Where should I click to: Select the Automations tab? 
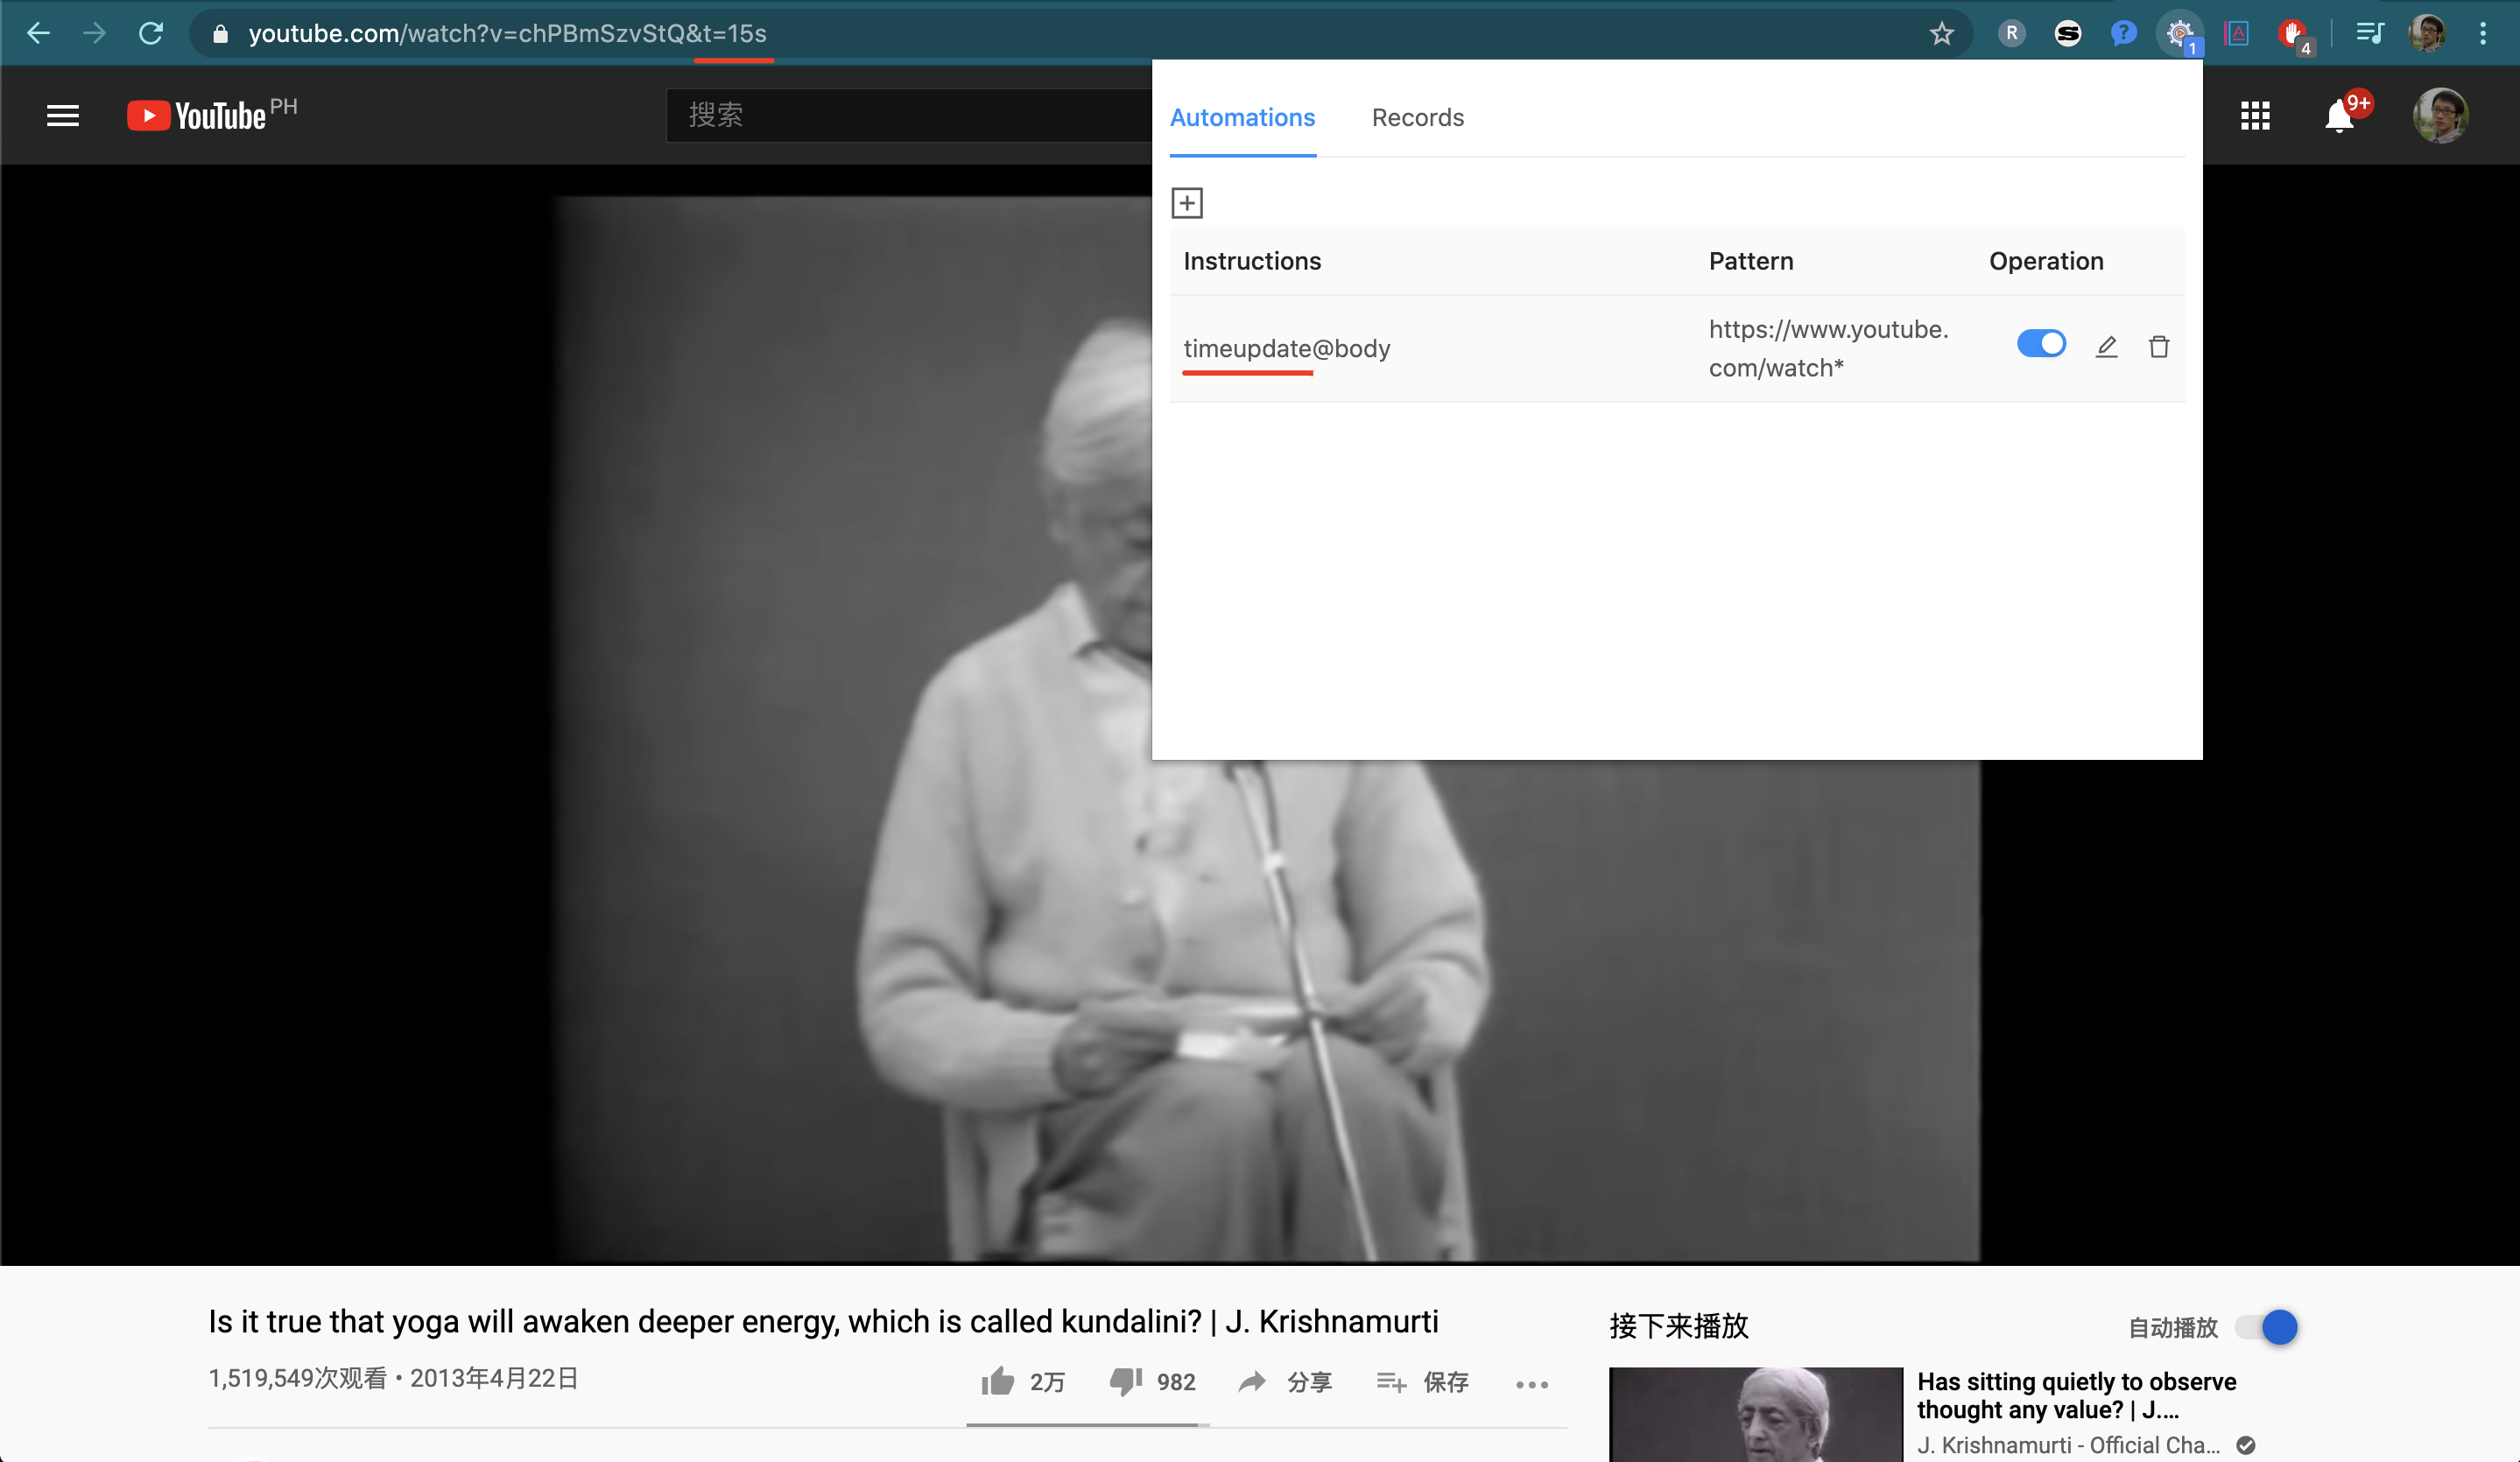(x=1242, y=117)
